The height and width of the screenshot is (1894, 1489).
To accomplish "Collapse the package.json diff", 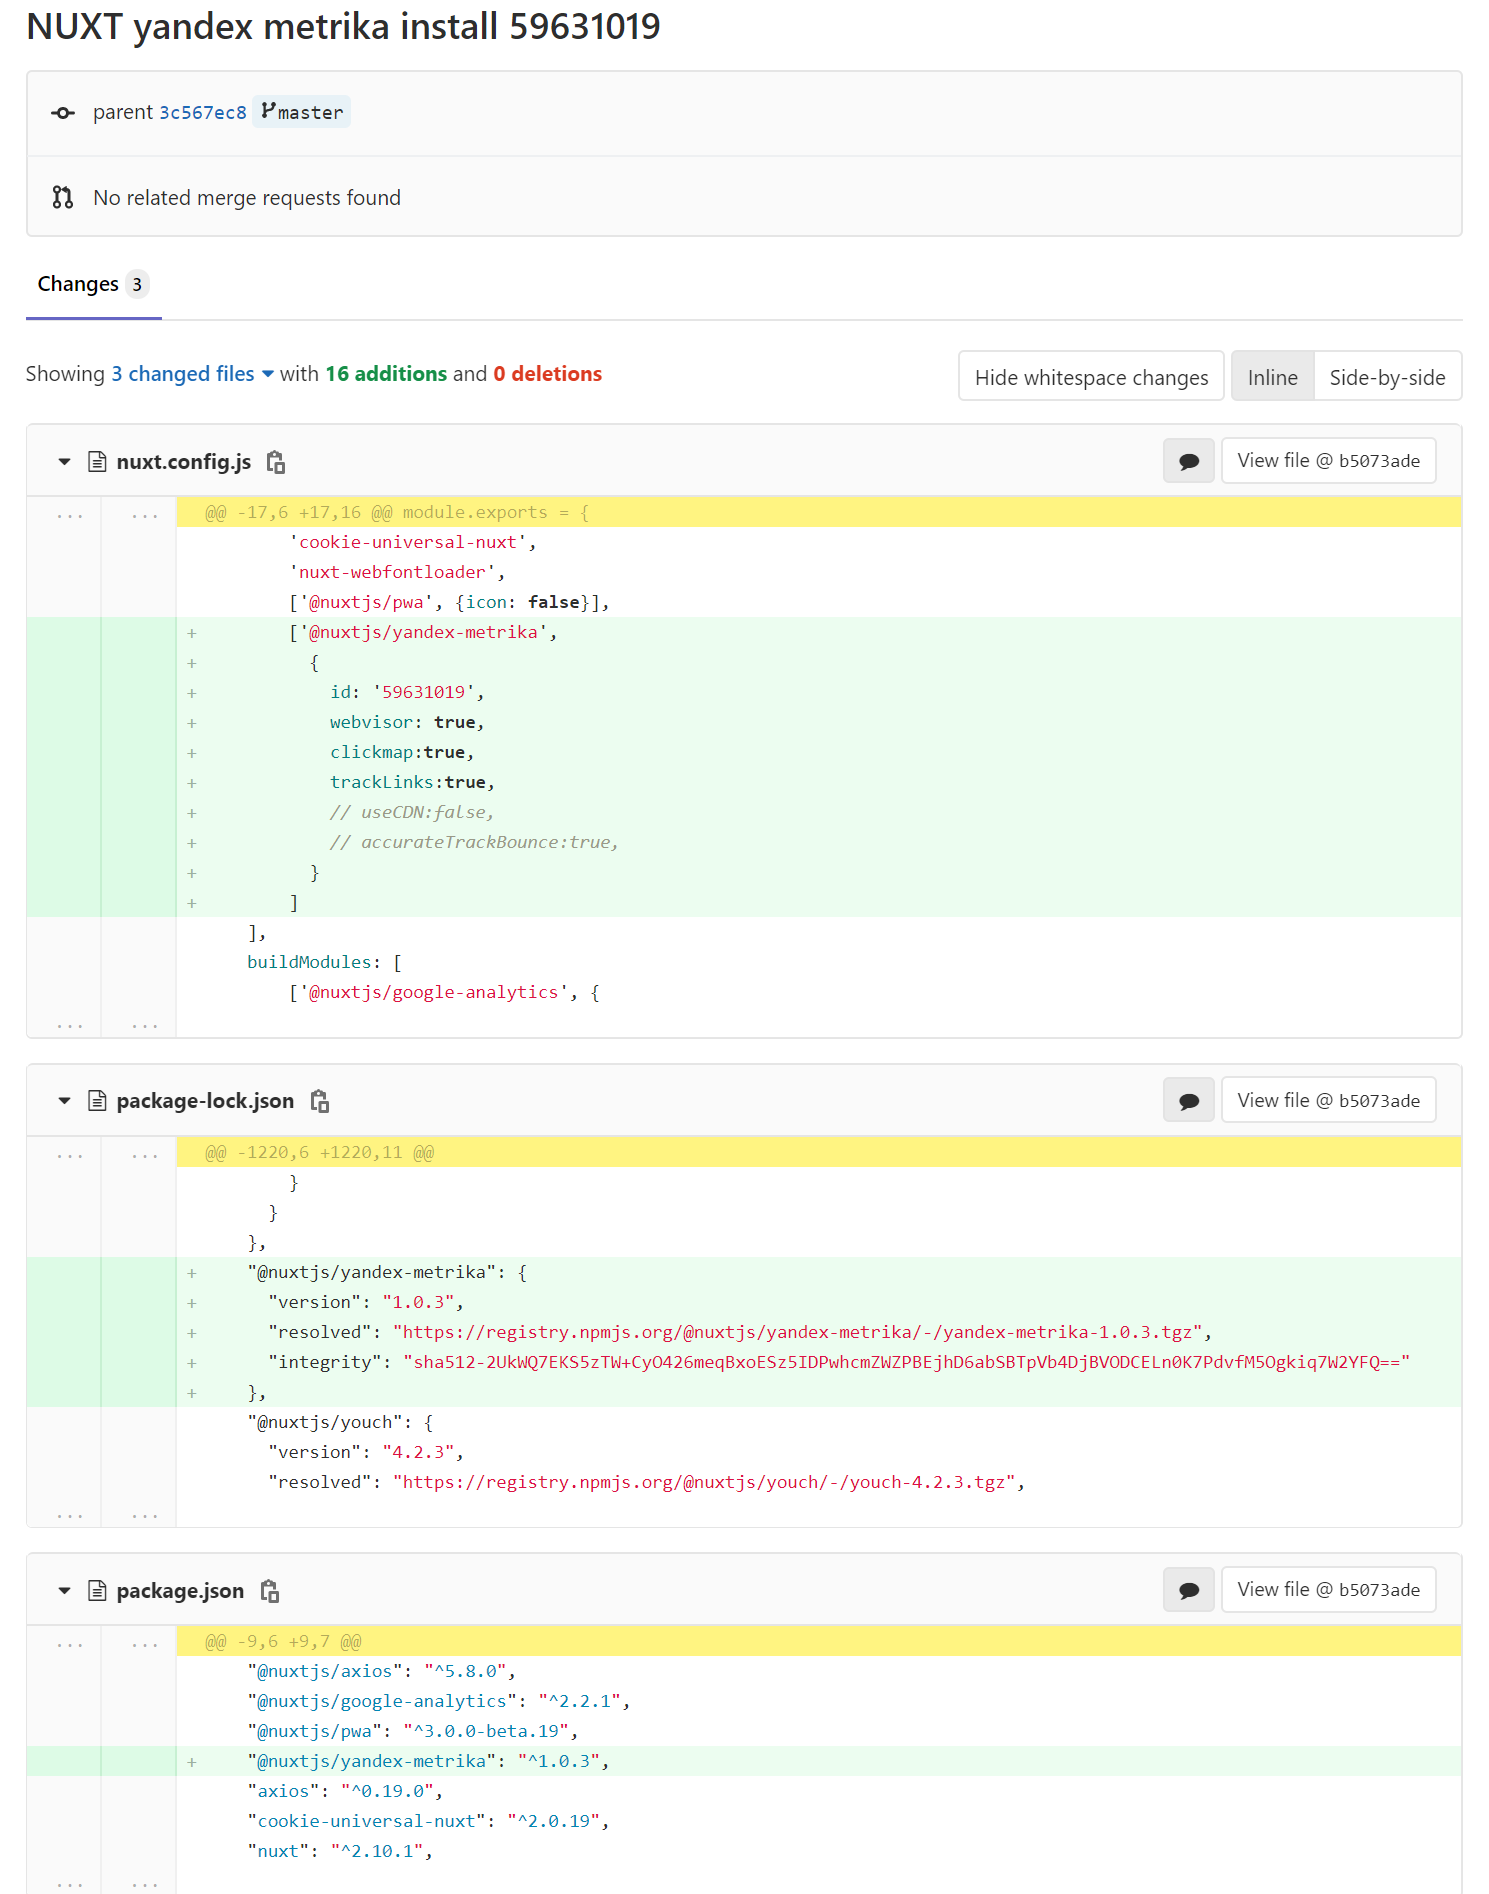I will (x=64, y=1591).
